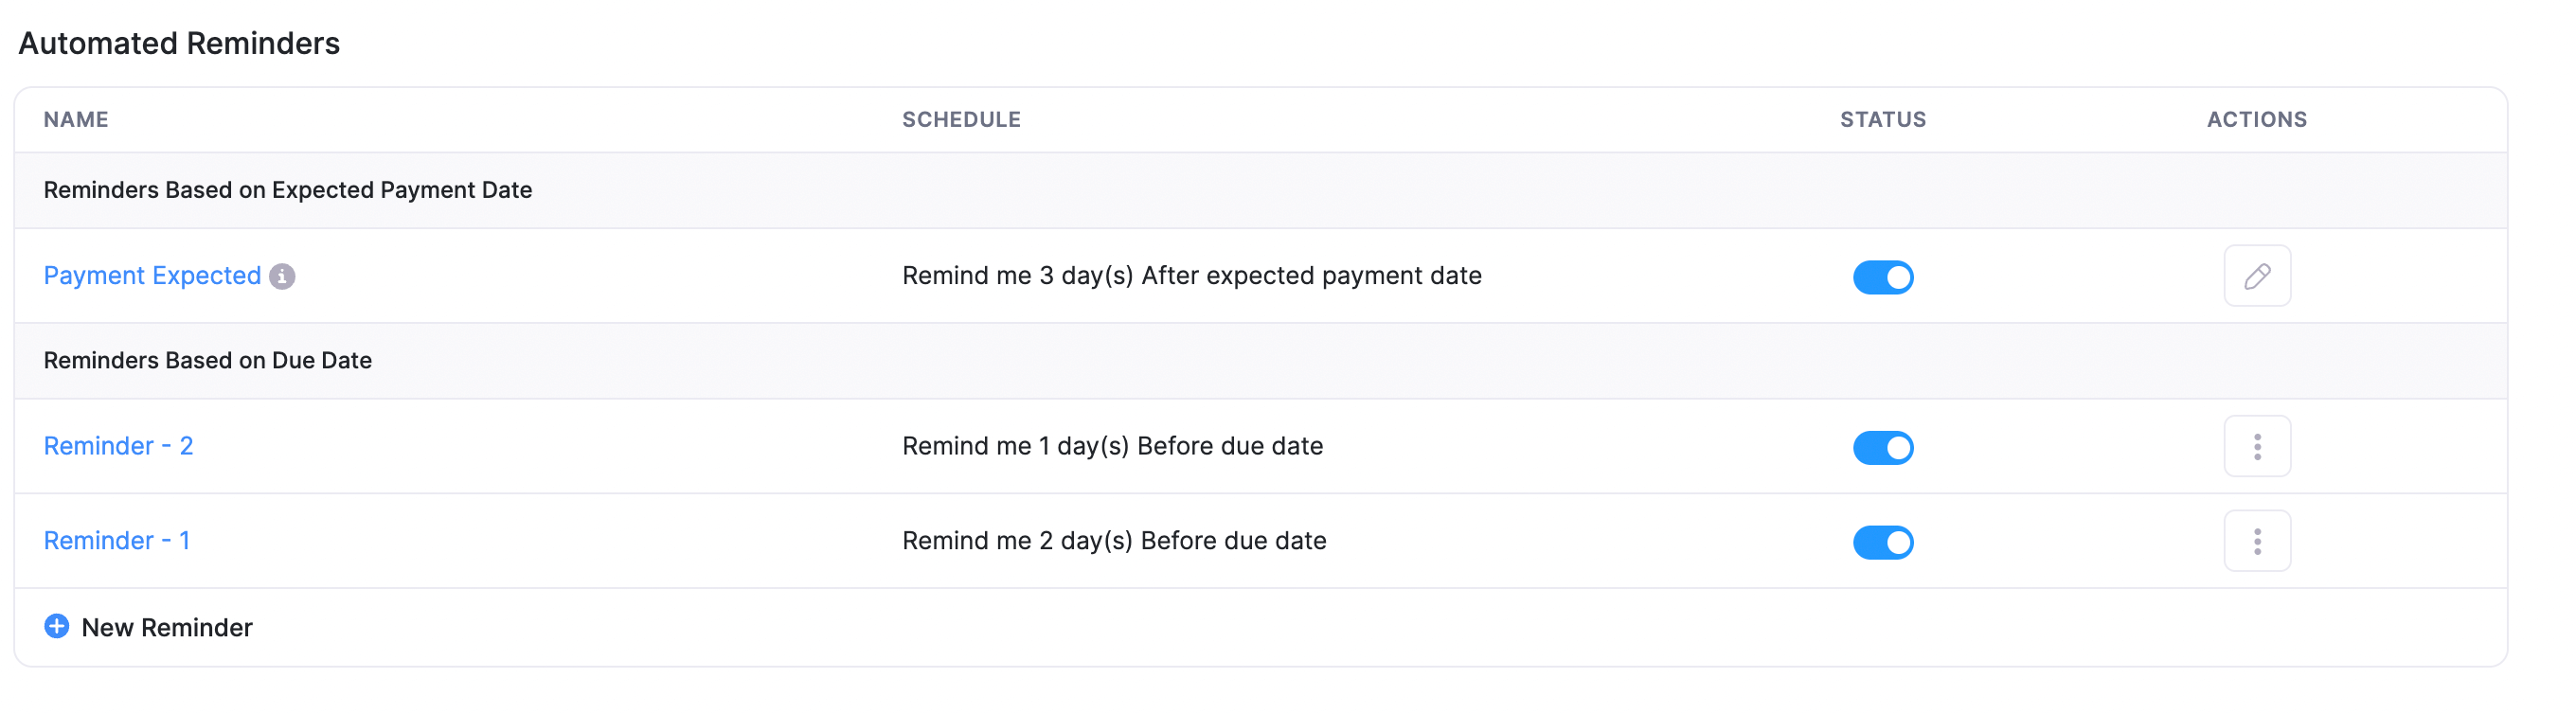The height and width of the screenshot is (714, 2576).
Task: Click the schedule text for Reminder - 2
Action: point(1113,446)
